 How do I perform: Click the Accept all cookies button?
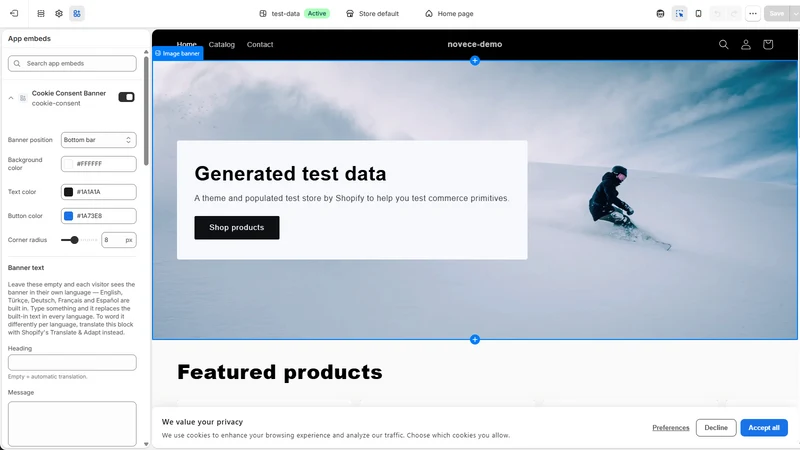pos(764,428)
